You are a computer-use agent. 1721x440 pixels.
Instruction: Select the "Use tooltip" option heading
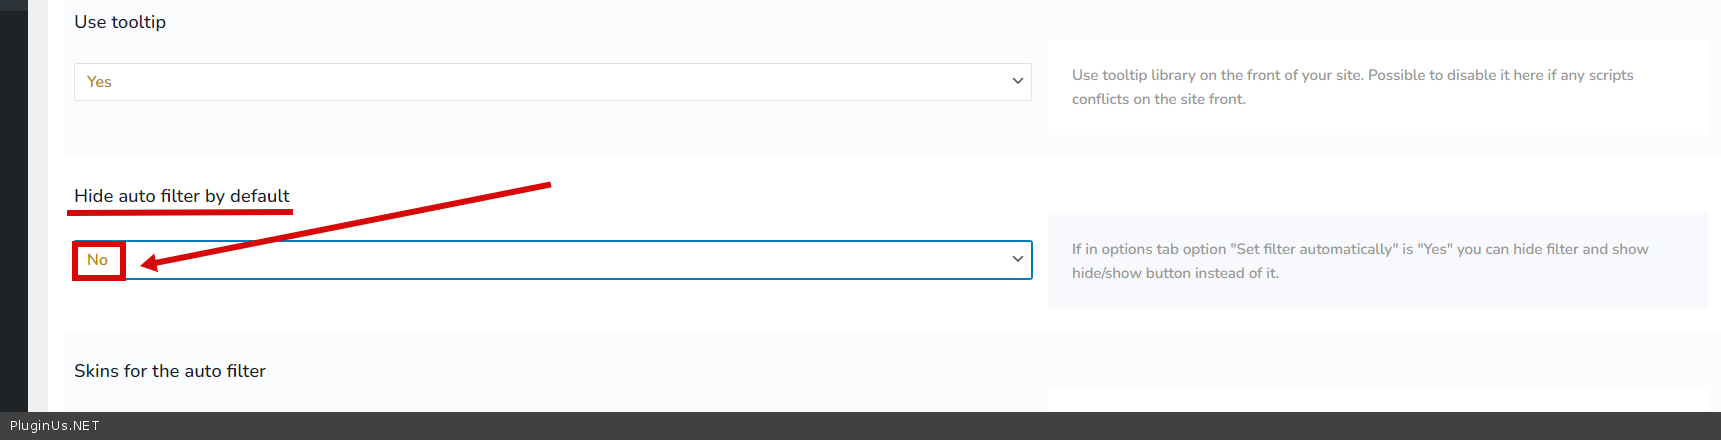(120, 22)
